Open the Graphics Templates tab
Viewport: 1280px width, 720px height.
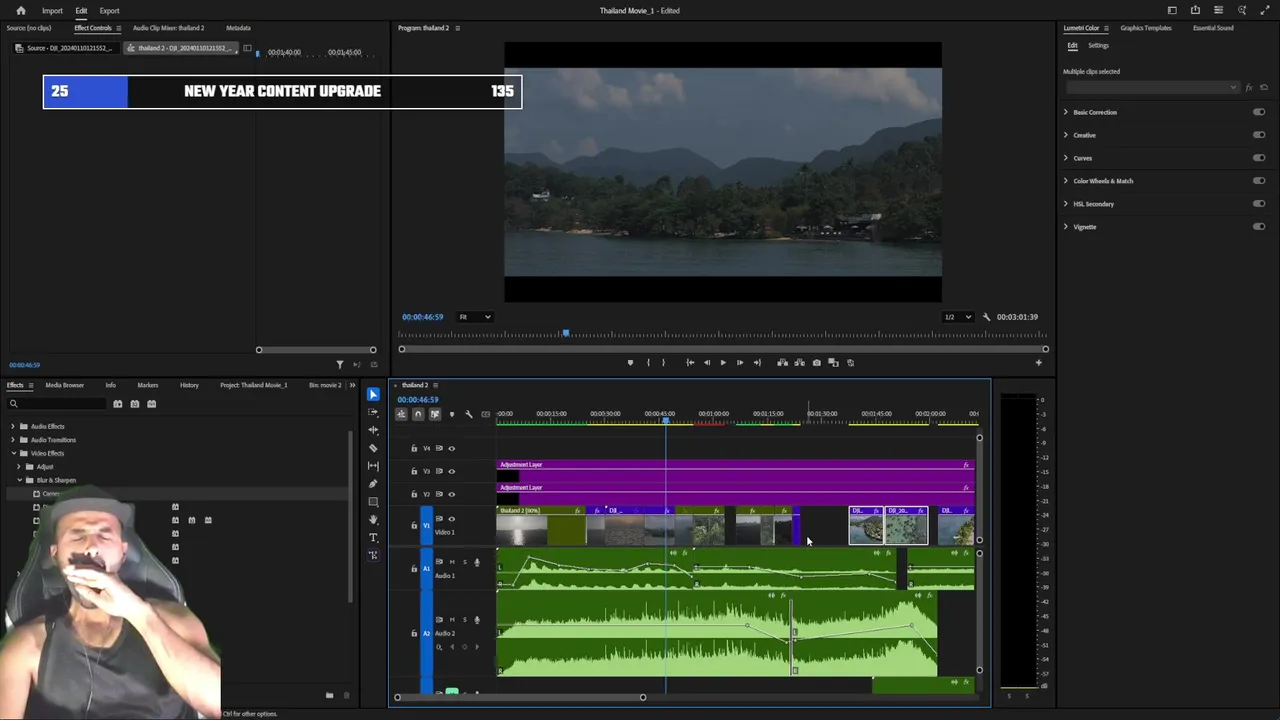pyautogui.click(x=1146, y=28)
